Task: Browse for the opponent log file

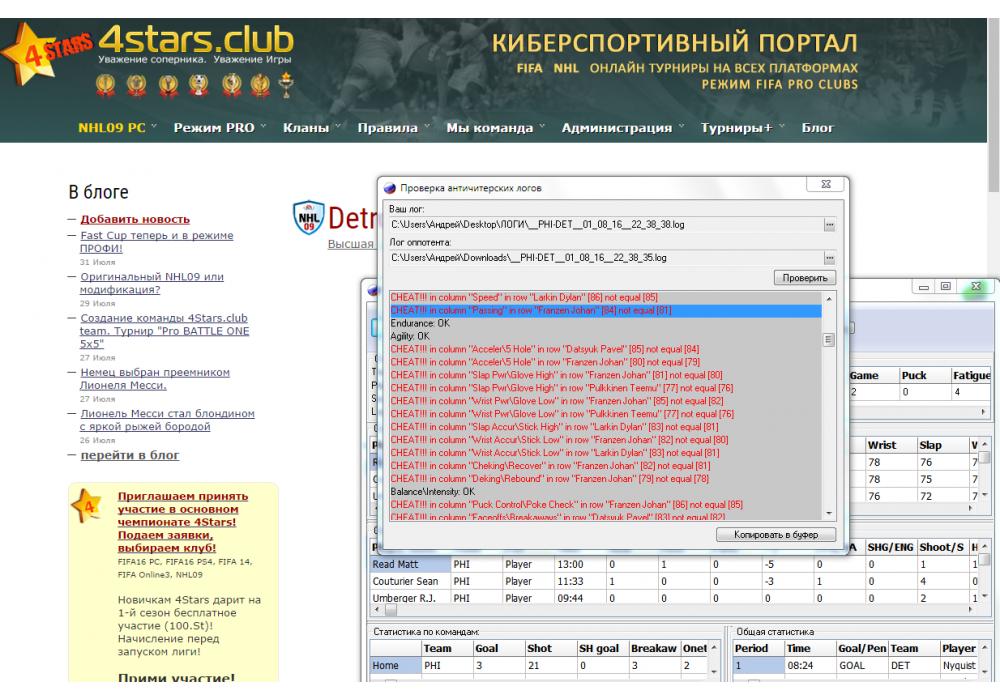Action: coord(829,258)
